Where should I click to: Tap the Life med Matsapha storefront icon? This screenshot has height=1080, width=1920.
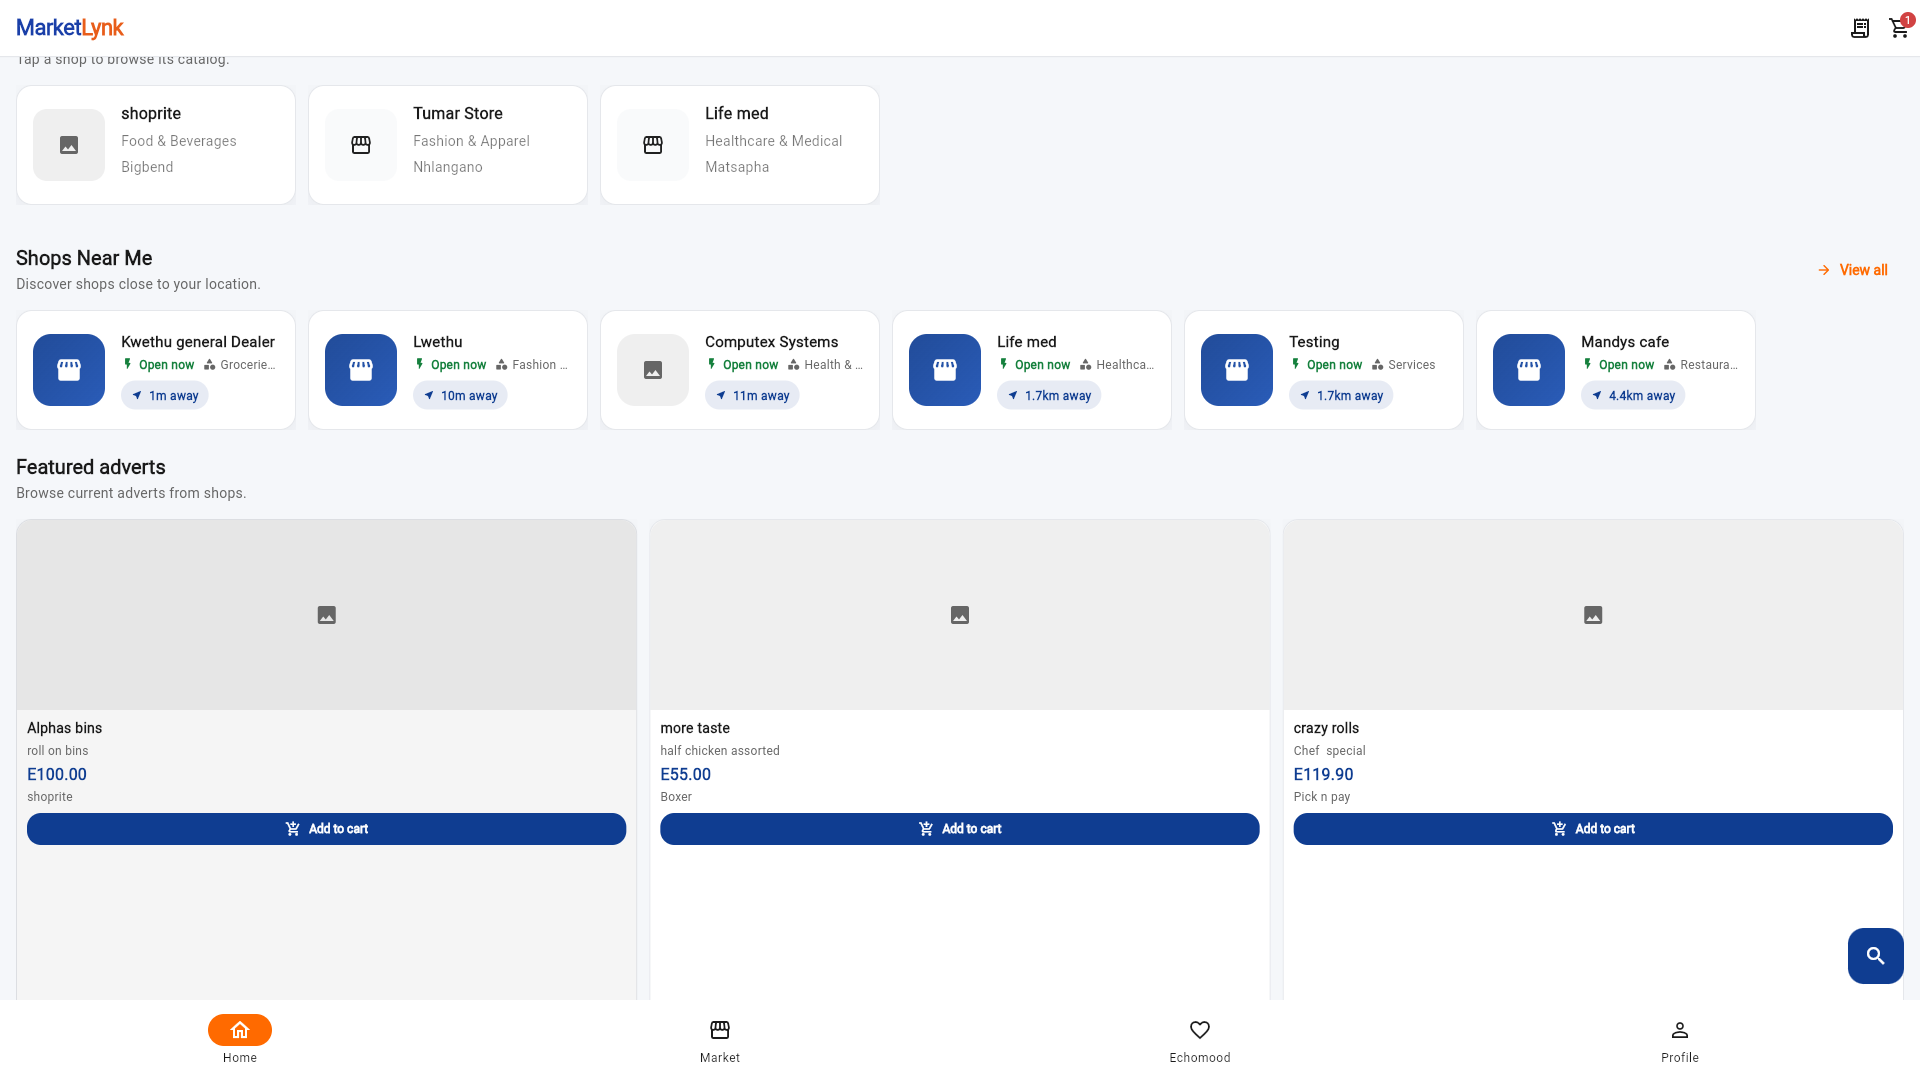[x=653, y=145]
